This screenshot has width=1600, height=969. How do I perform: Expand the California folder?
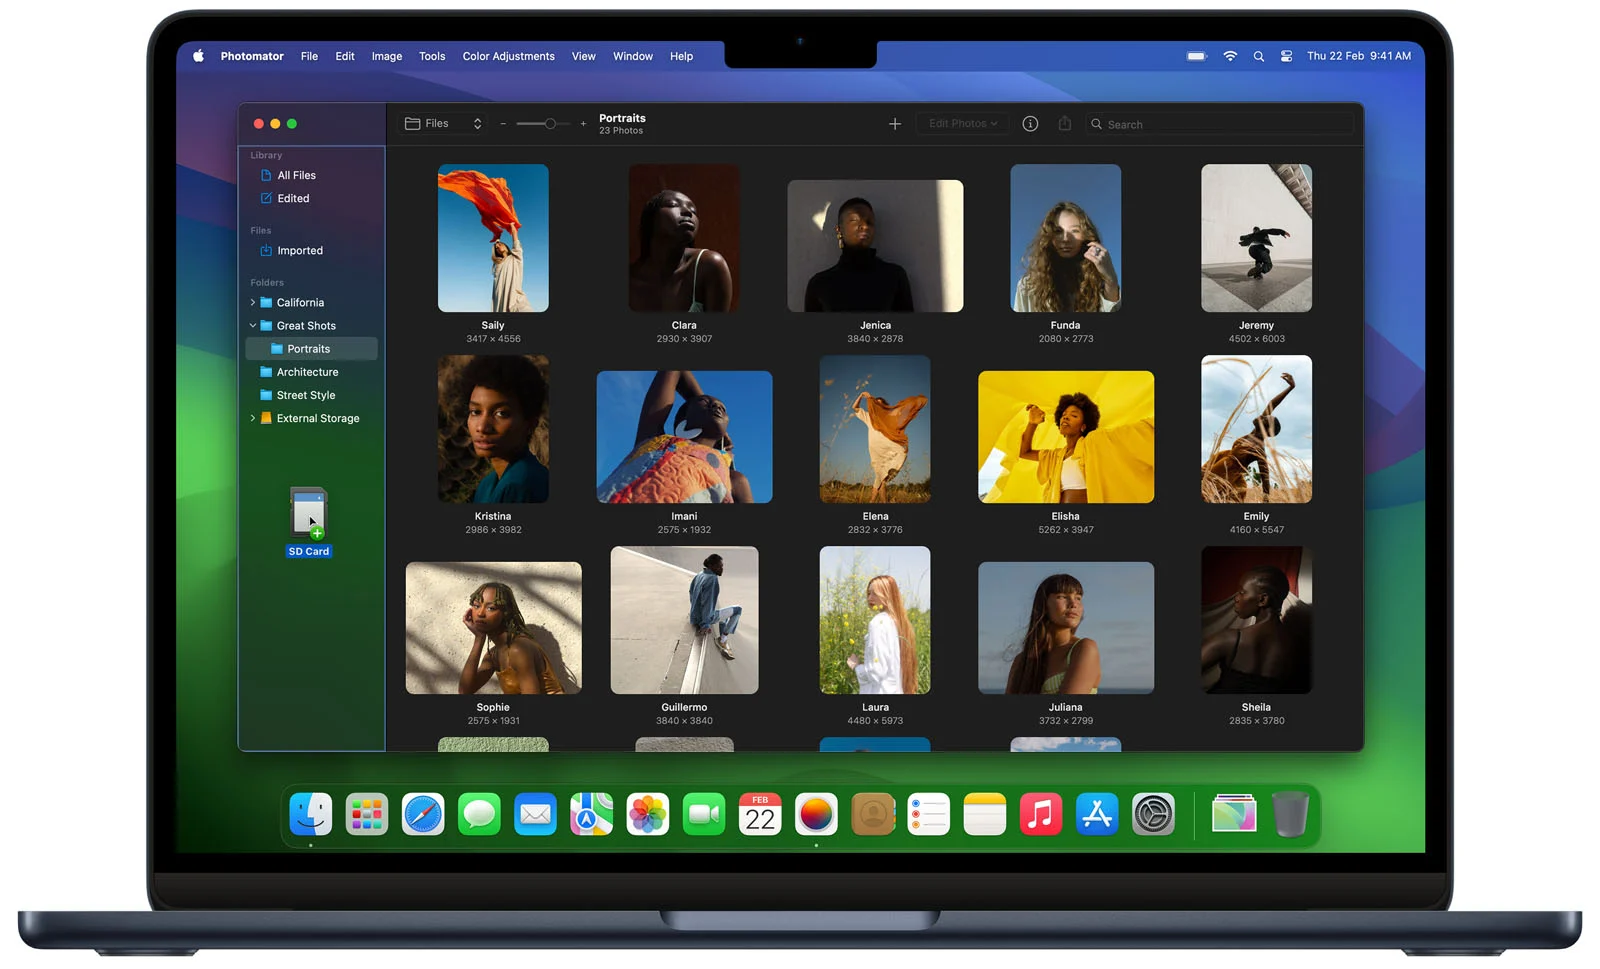click(253, 303)
